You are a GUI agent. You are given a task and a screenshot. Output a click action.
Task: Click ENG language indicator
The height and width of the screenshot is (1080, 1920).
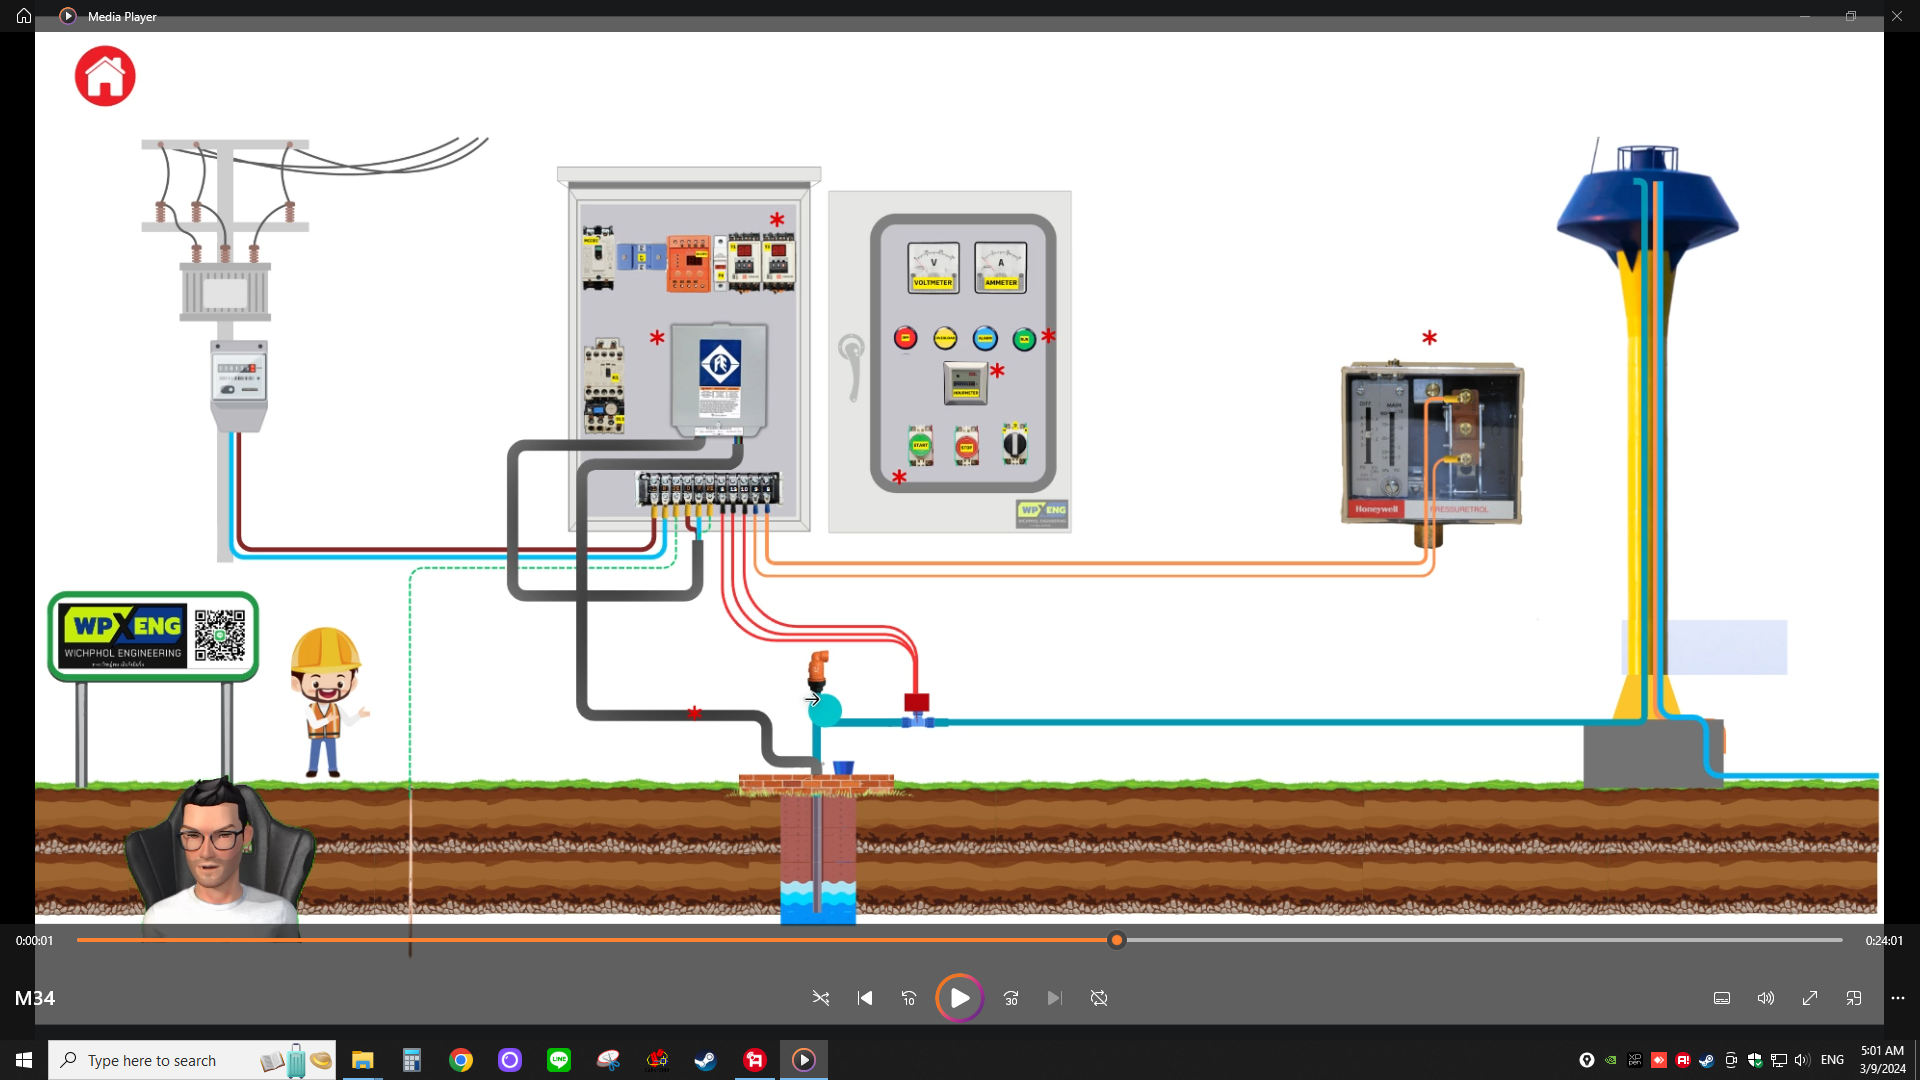click(1832, 1060)
